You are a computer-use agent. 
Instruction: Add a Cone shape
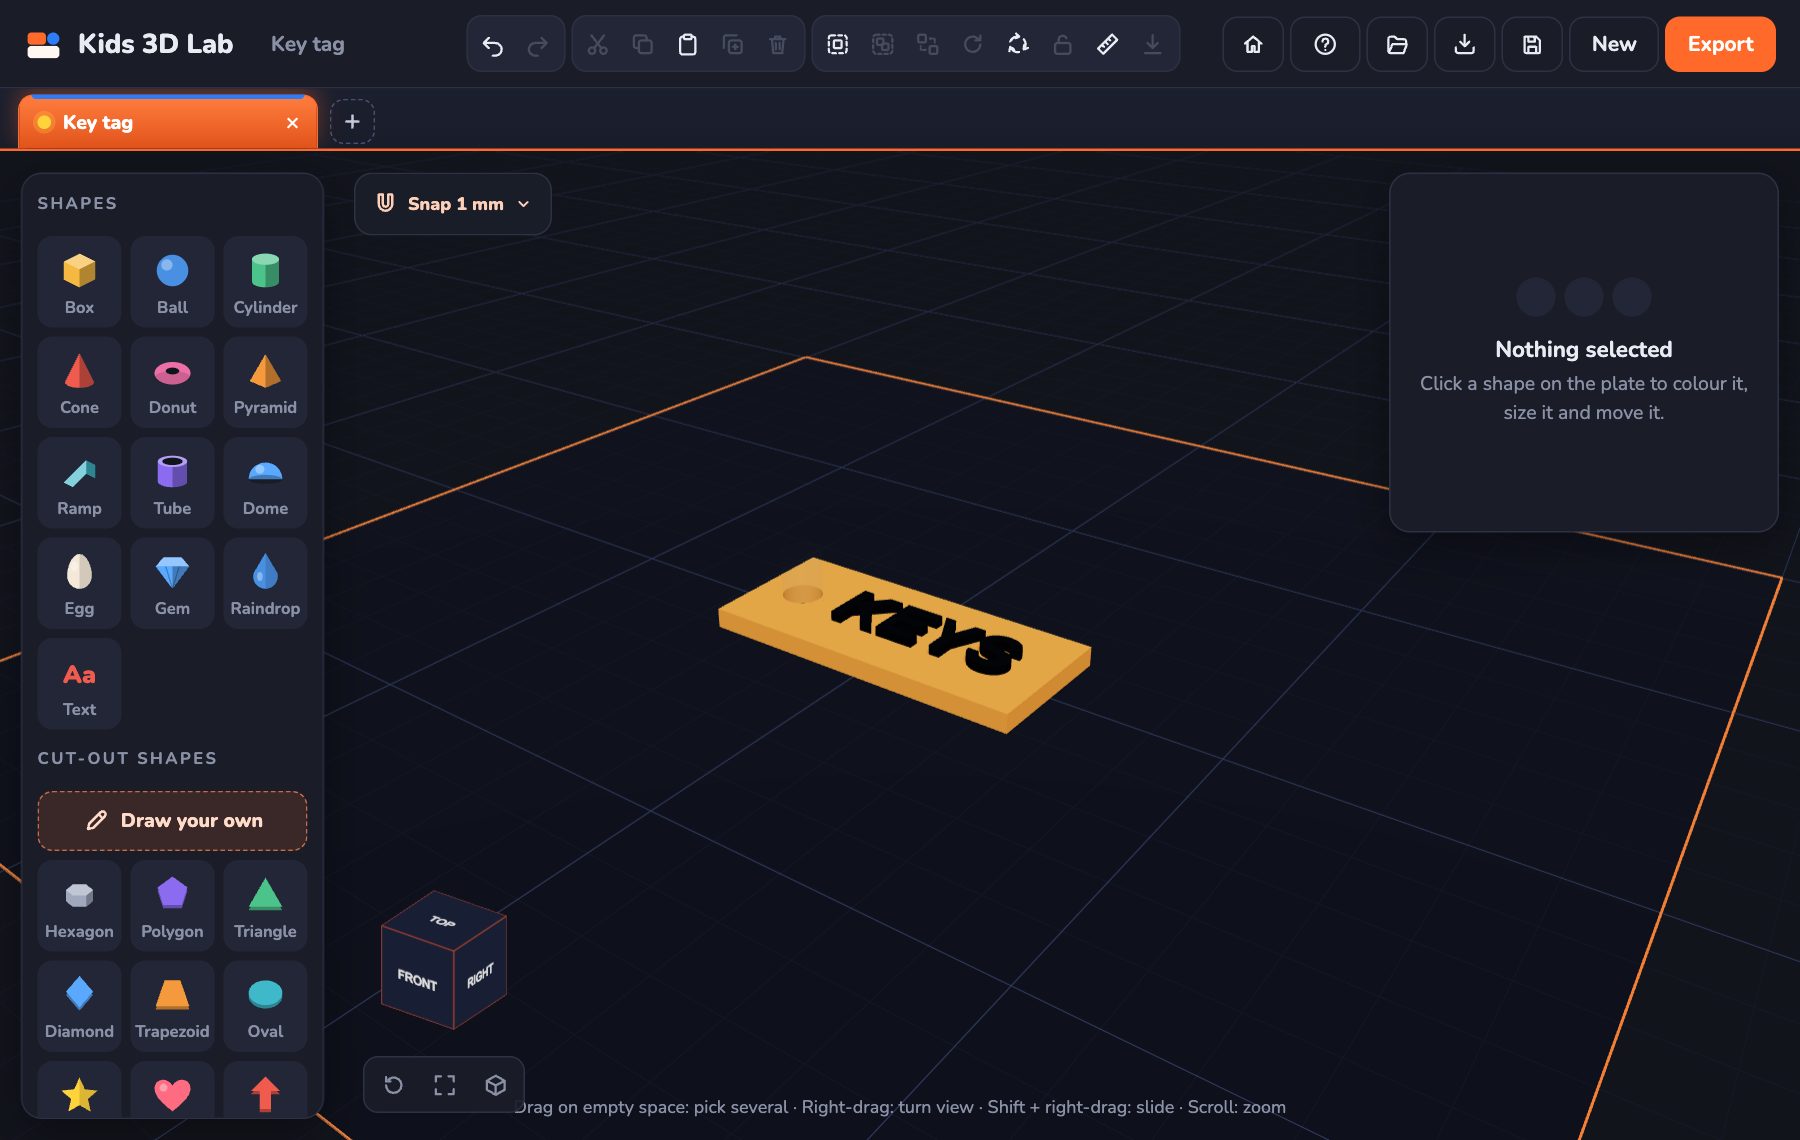(79, 382)
